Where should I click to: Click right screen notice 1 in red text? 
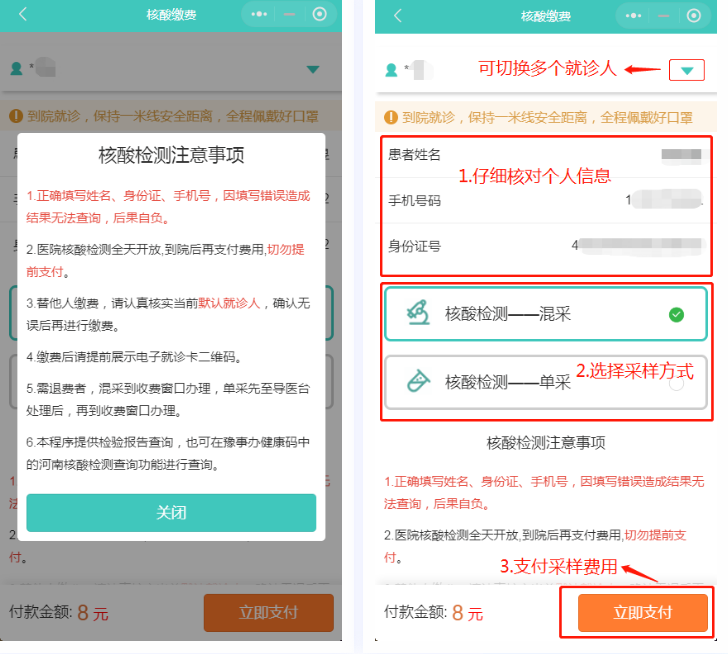pyautogui.click(x=544, y=492)
